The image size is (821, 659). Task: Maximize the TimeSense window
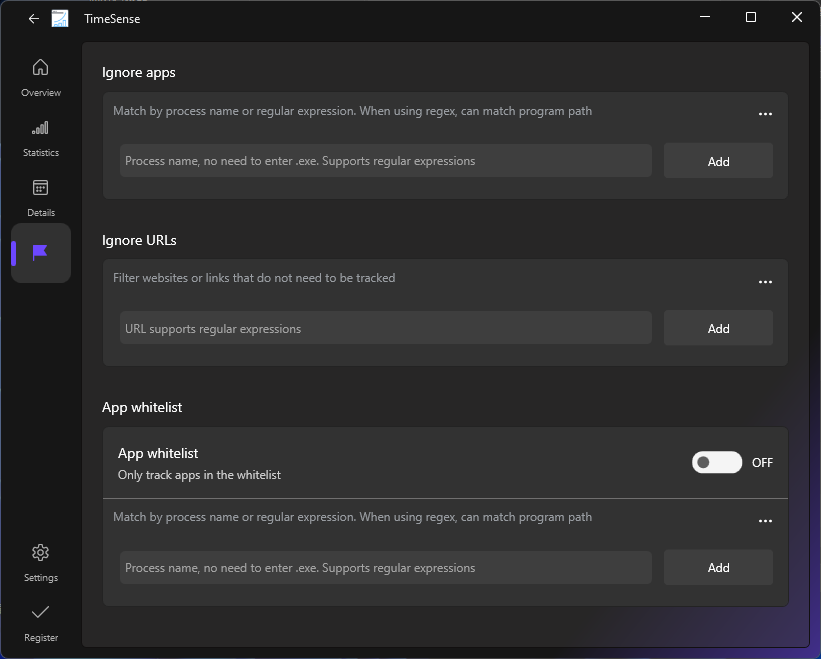coord(751,17)
